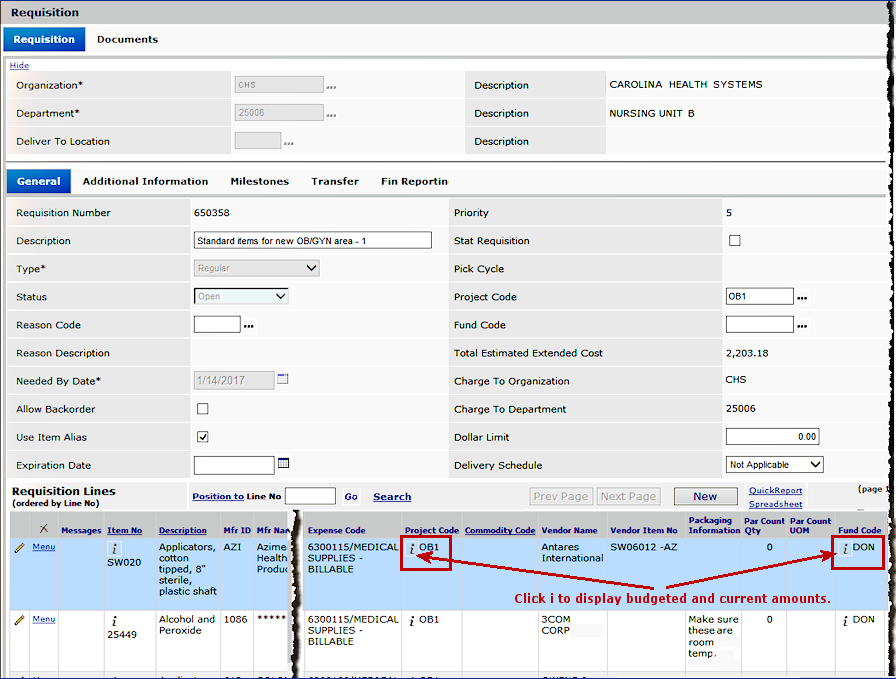
Task: Click the pencil edit icon for item 25449
Action: 18,620
